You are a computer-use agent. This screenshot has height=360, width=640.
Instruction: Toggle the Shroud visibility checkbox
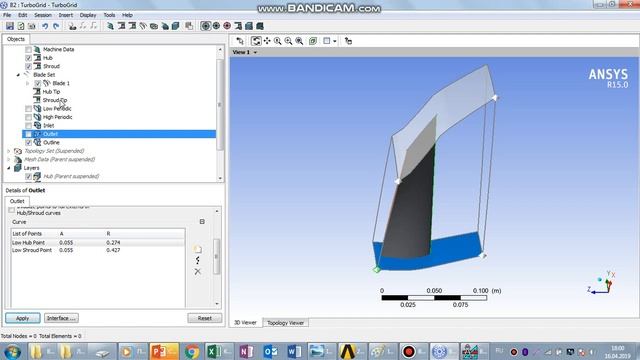(x=28, y=67)
